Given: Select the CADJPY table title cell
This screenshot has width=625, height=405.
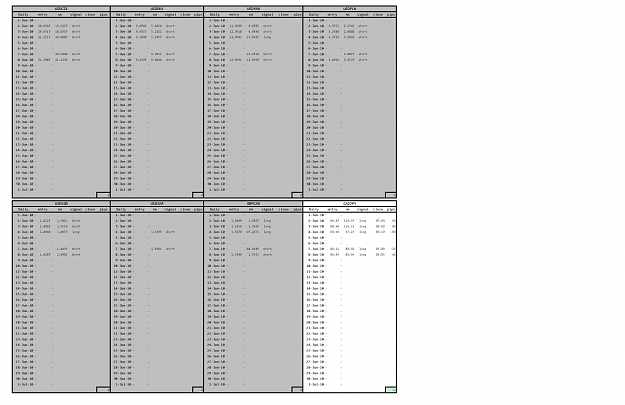Looking at the screenshot, I should point(350,203).
